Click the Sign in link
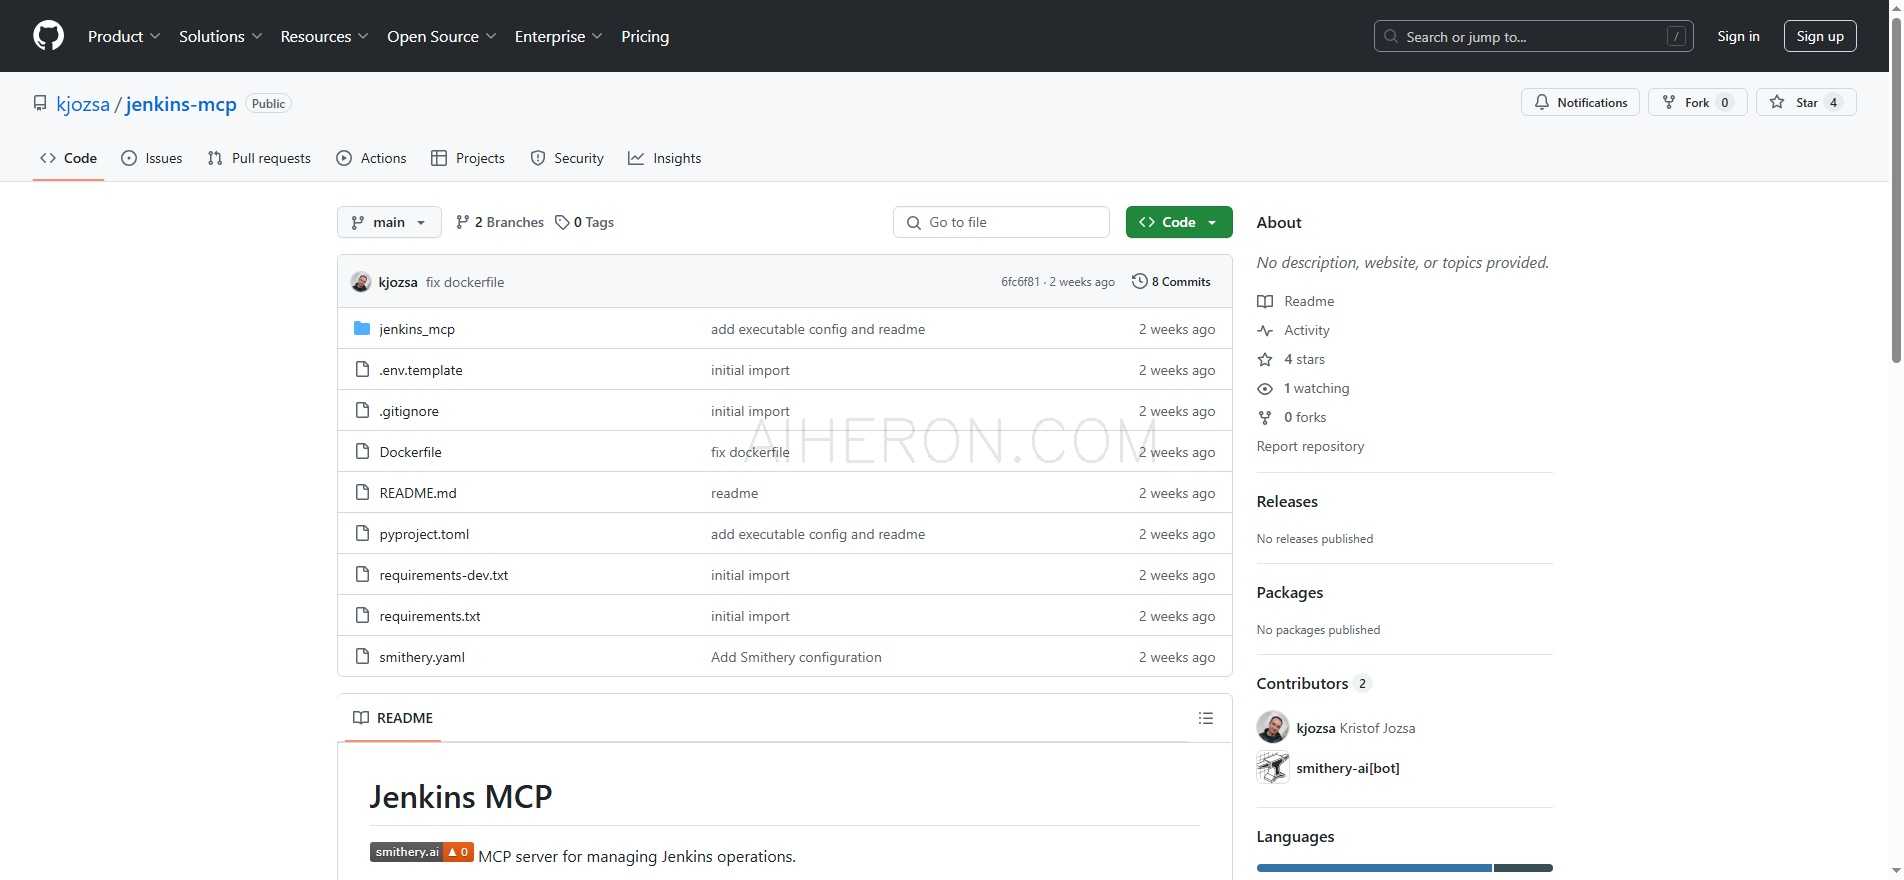The width and height of the screenshot is (1904, 880). tap(1738, 36)
